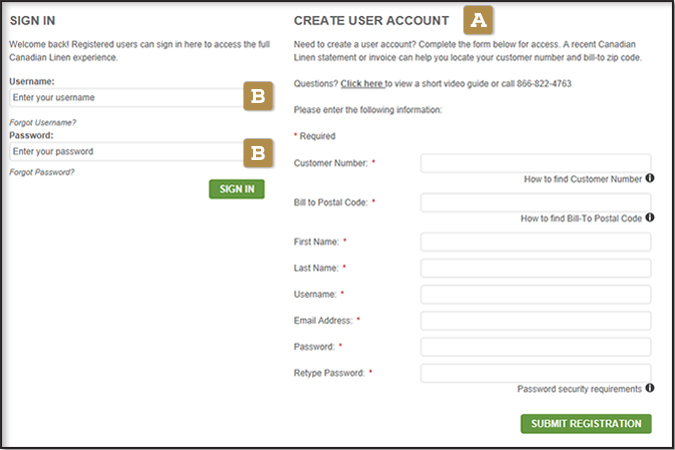Click info icon beside Bill-To Postal Code help
Image resolution: width=675 pixels, height=450 pixels.
point(650,217)
